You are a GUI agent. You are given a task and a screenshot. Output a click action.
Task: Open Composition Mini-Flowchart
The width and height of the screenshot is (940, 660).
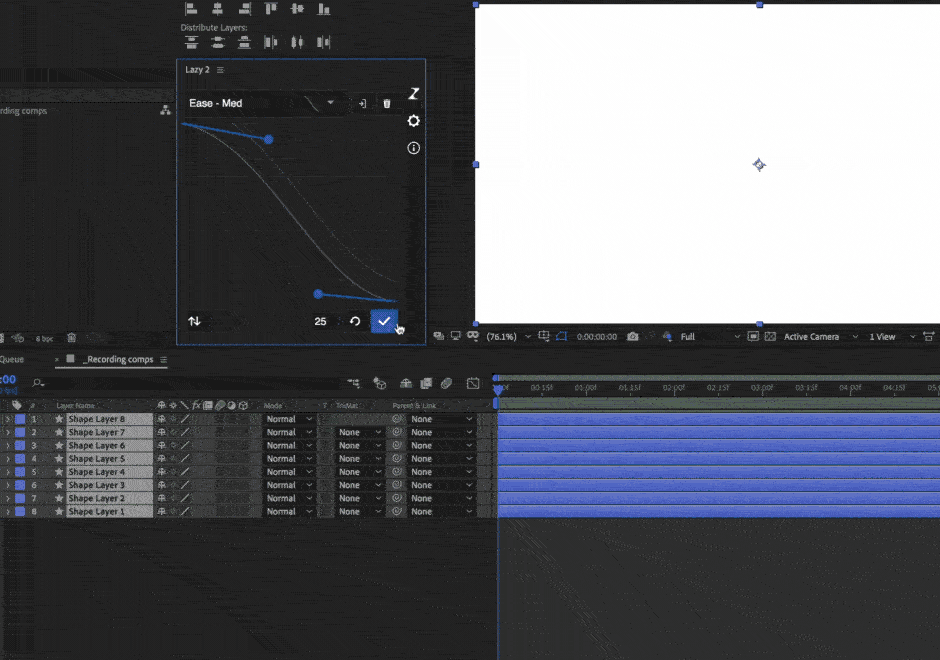click(354, 383)
